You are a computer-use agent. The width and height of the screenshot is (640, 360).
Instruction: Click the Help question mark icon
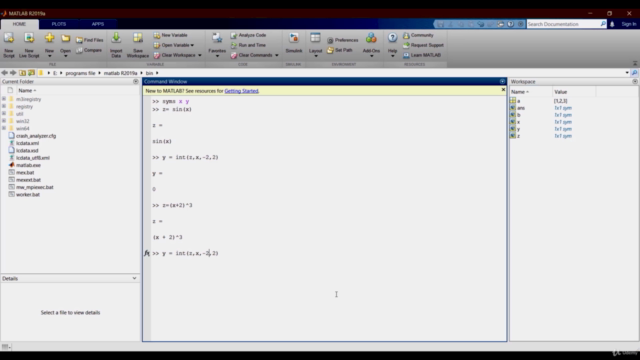[392, 38]
